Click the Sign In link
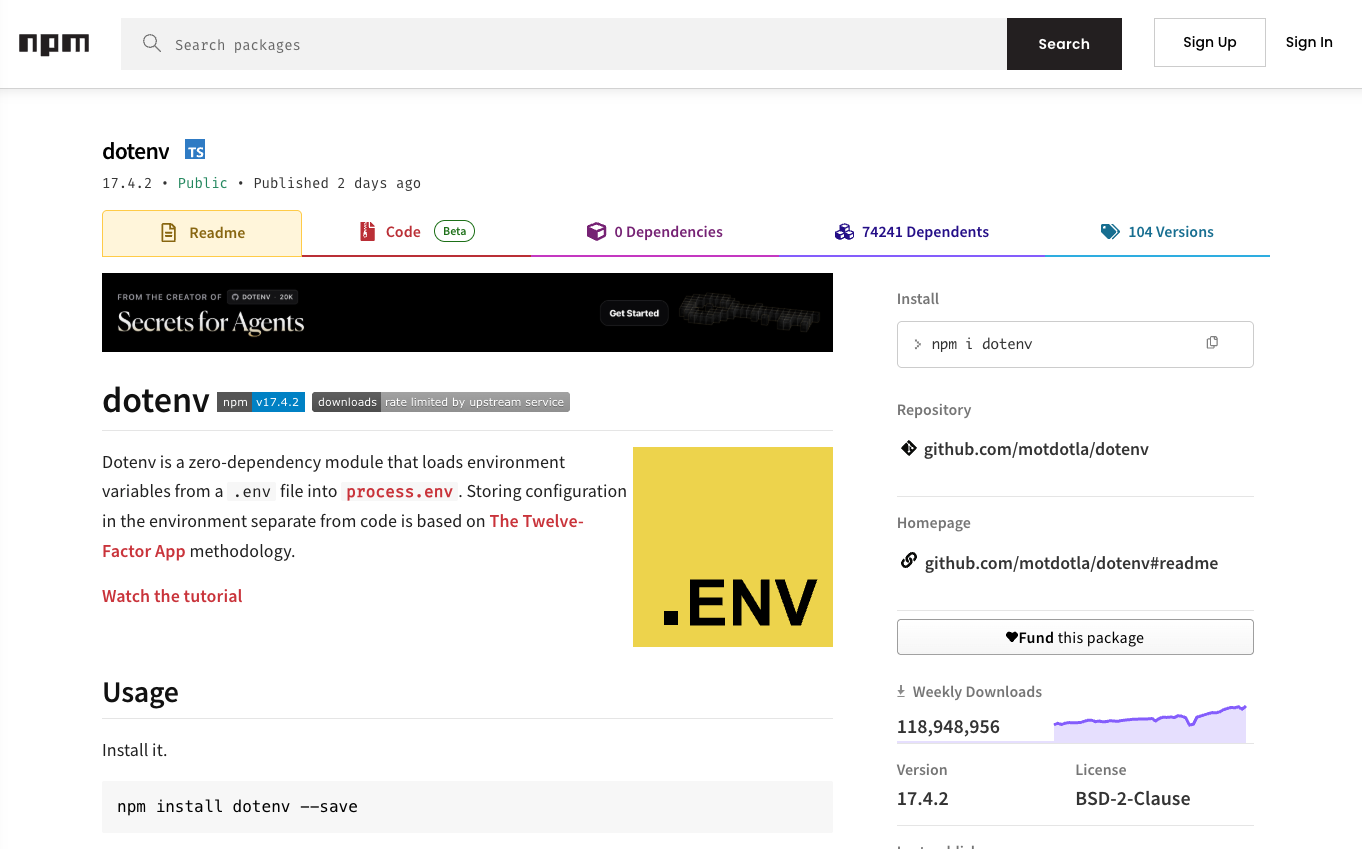The width and height of the screenshot is (1362, 849). pyautogui.click(x=1309, y=42)
